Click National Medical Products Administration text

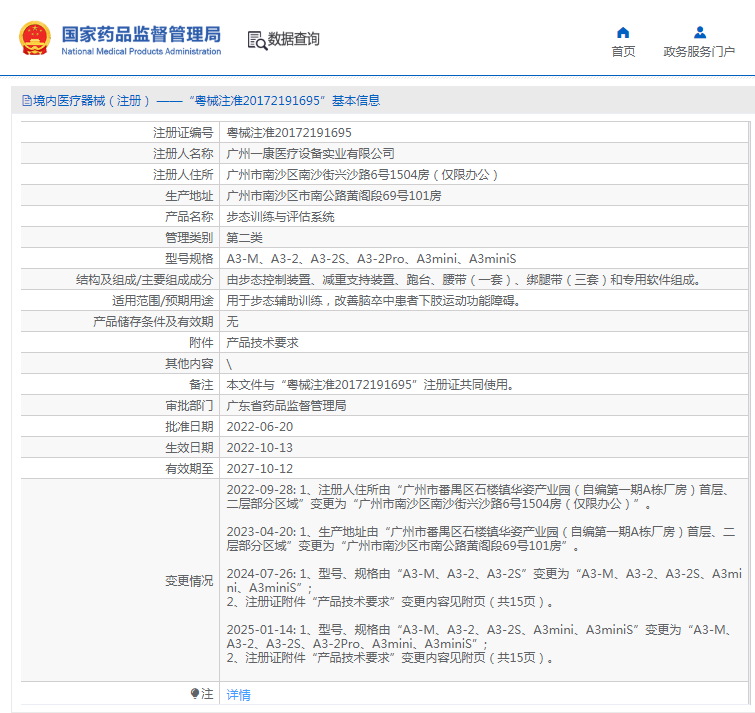coord(141,52)
